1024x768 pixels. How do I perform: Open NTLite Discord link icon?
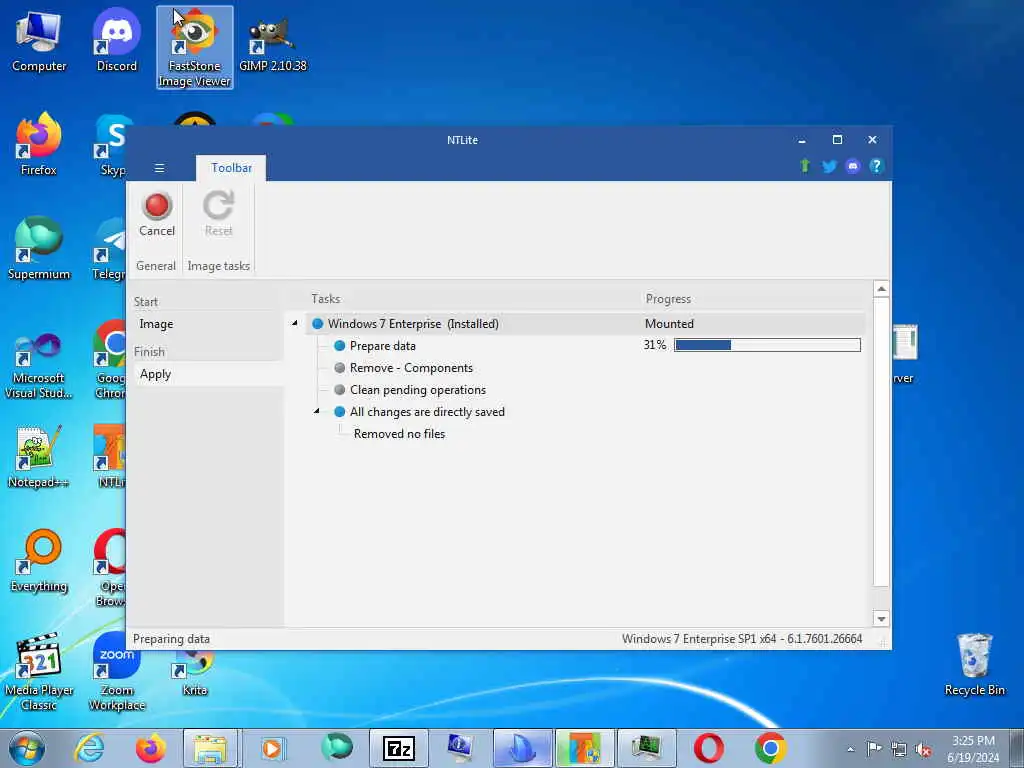(852, 167)
